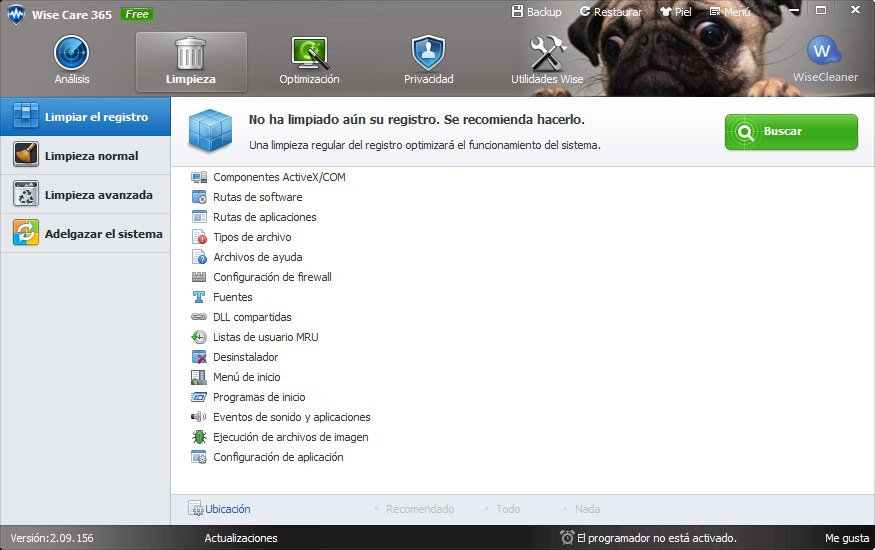
Task: Choose the Nada selection option
Action: pyautogui.click(x=587, y=509)
